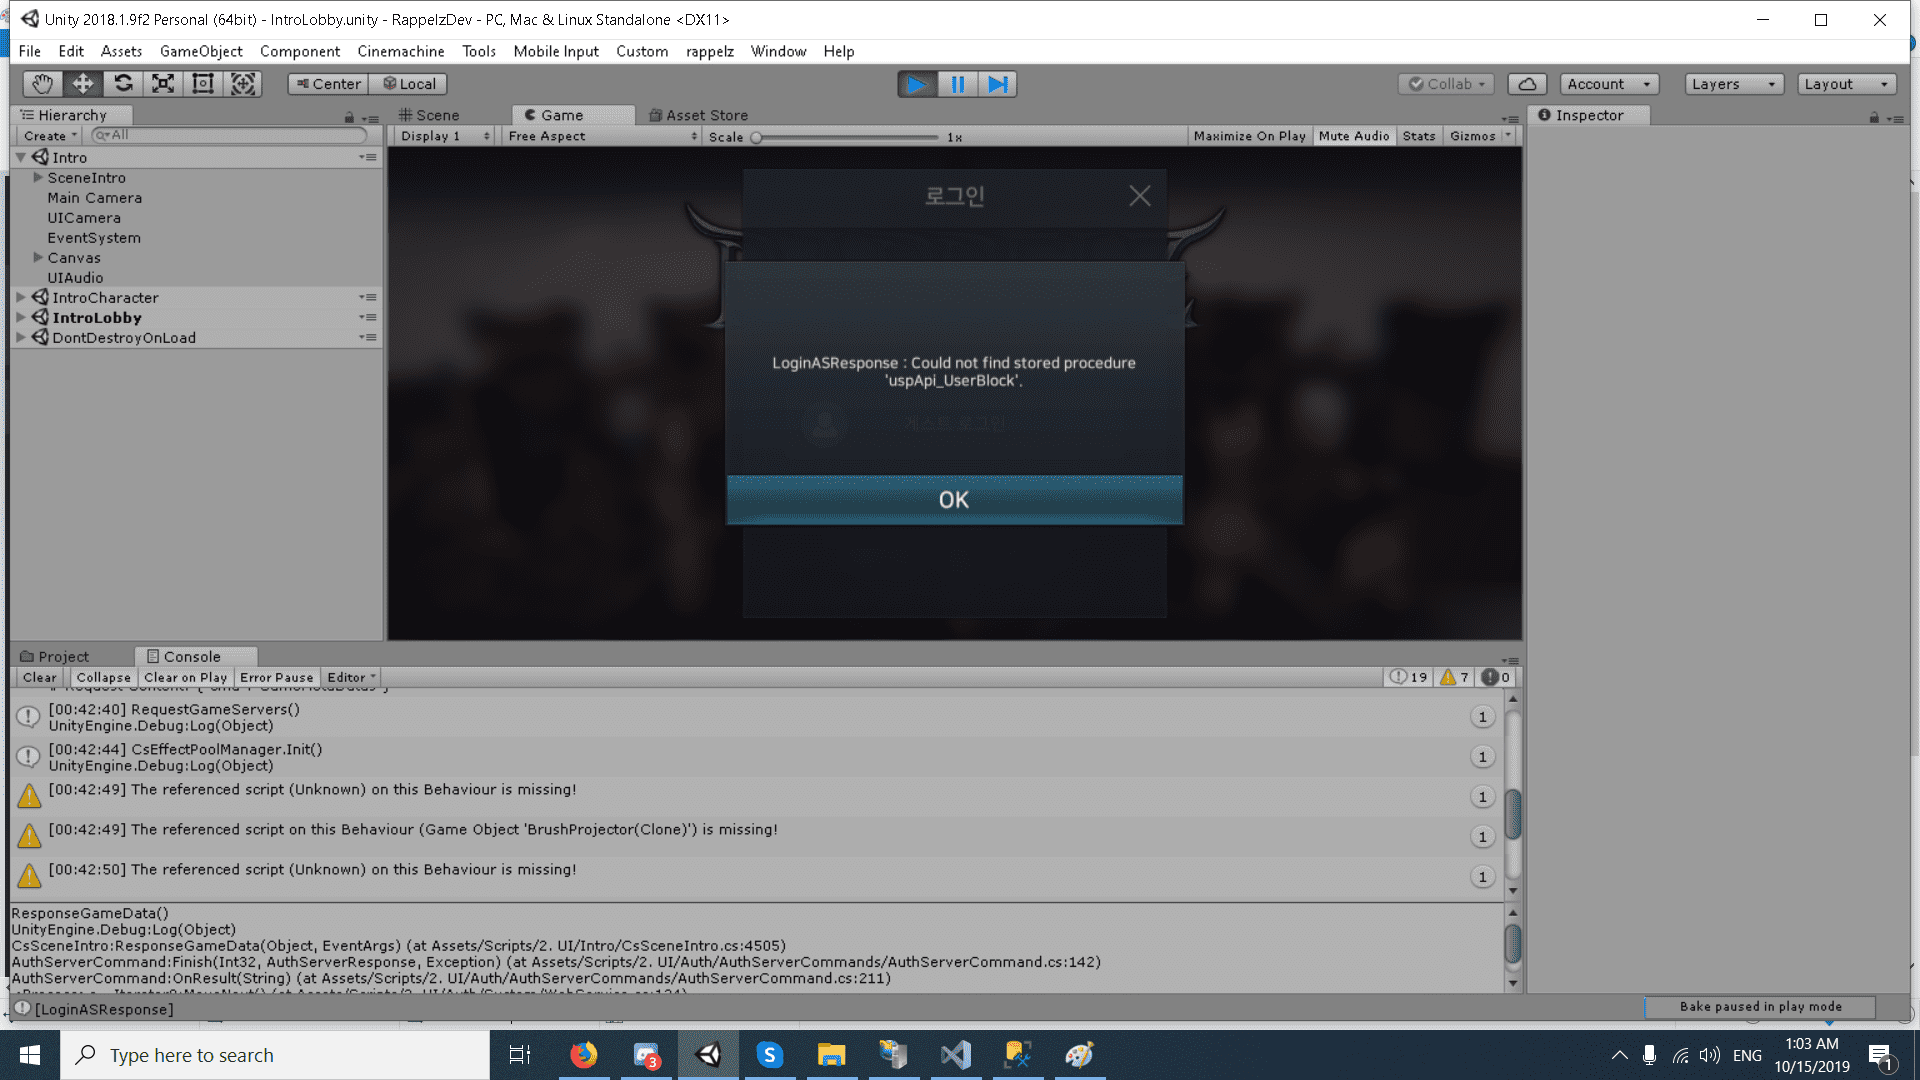The height and width of the screenshot is (1080, 1920).
Task: Open the rappelz menu
Action: tap(710, 51)
